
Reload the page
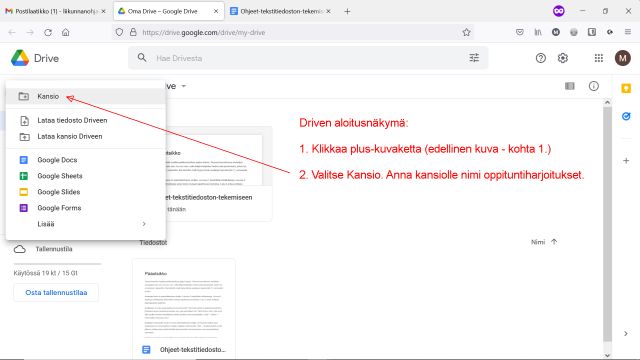pyautogui.click(x=48, y=32)
